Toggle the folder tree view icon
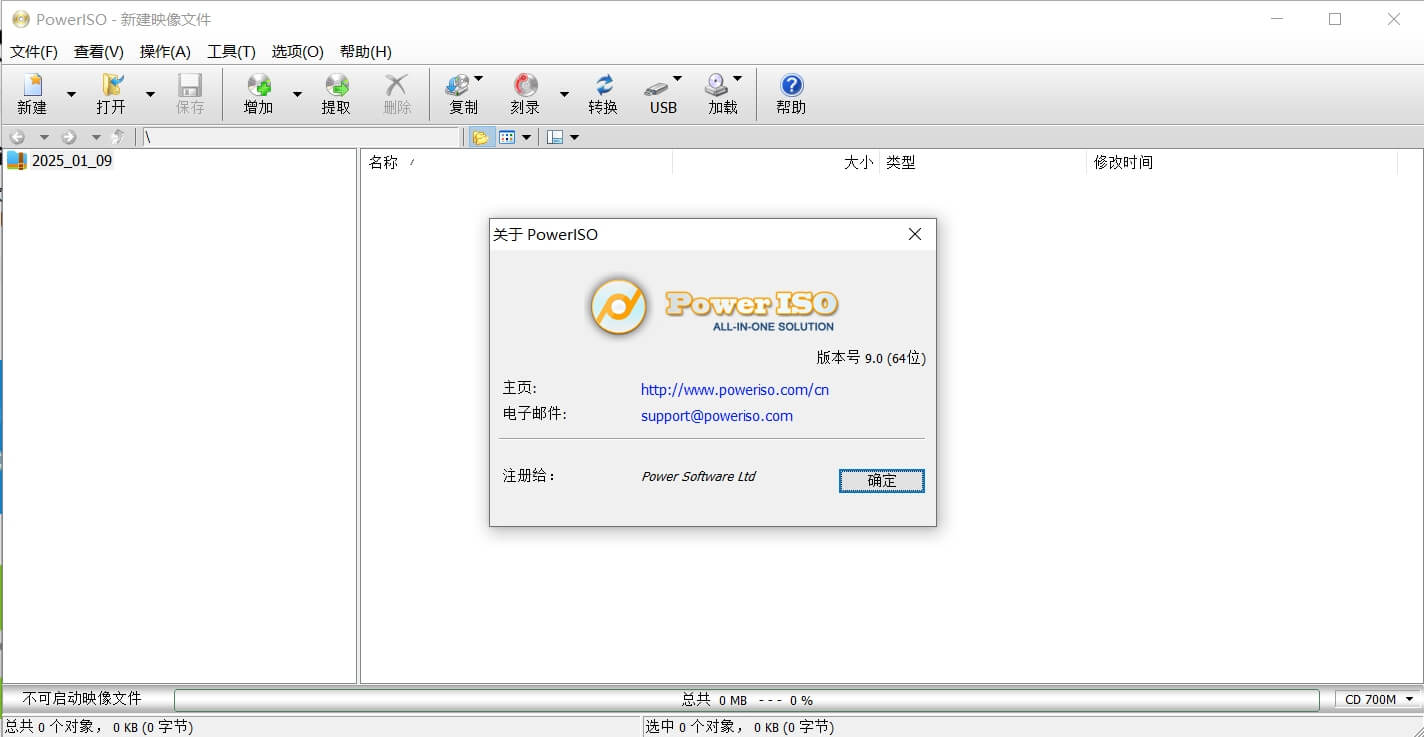The height and width of the screenshot is (737, 1424). coord(481,137)
